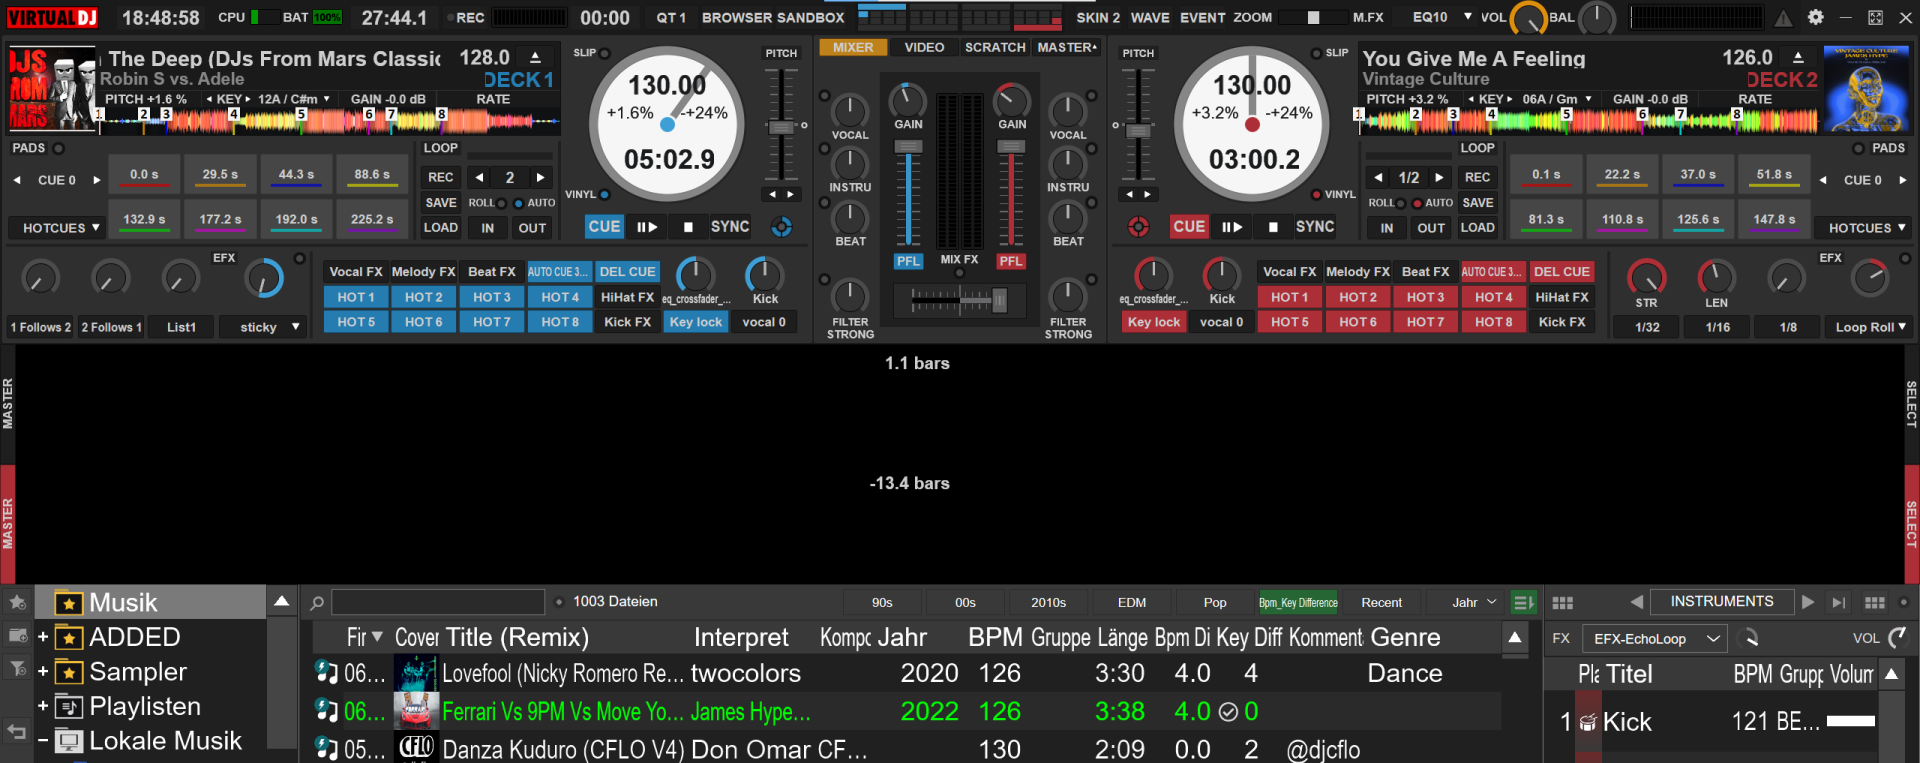This screenshot has height=763, width=1920.
Task: Click the Vocal FX button on Deck 1
Action: click(356, 272)
